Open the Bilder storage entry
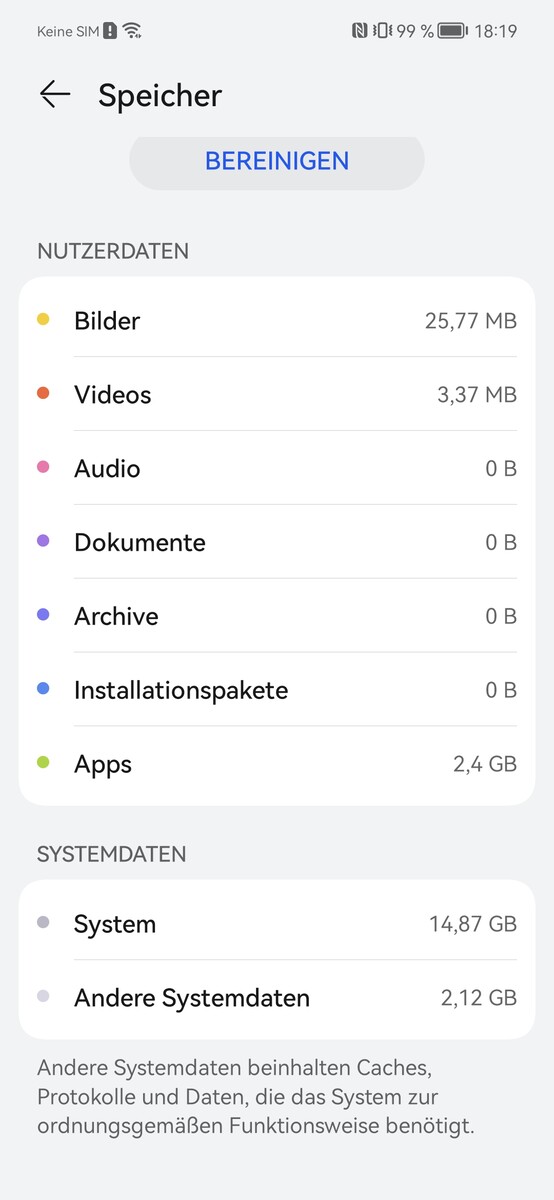The width and height of the screenshot is (554, 1200). (x=277, y=320)
